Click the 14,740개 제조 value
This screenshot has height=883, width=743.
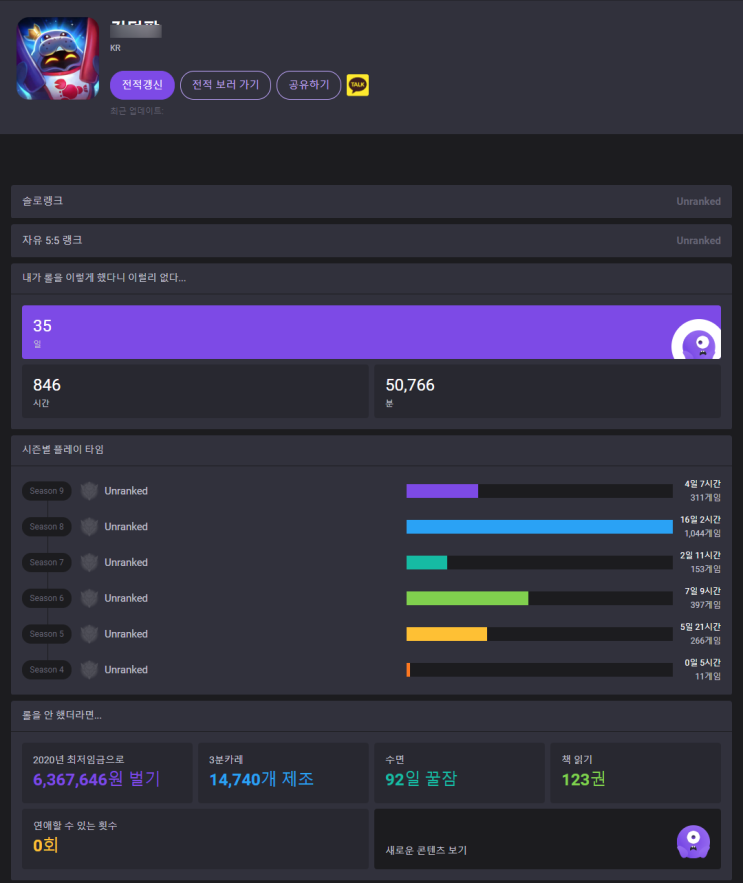[261, 779]
